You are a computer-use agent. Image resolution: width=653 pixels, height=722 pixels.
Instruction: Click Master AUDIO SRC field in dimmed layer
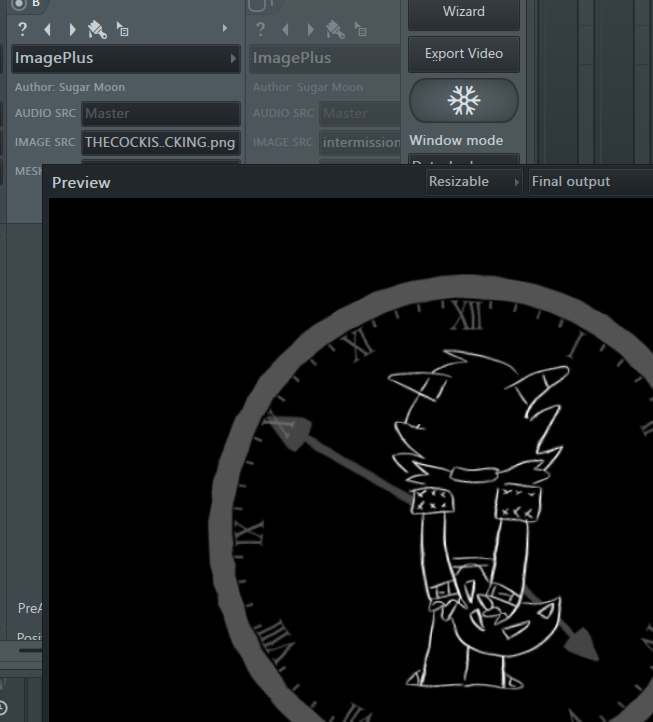(360, 113)
